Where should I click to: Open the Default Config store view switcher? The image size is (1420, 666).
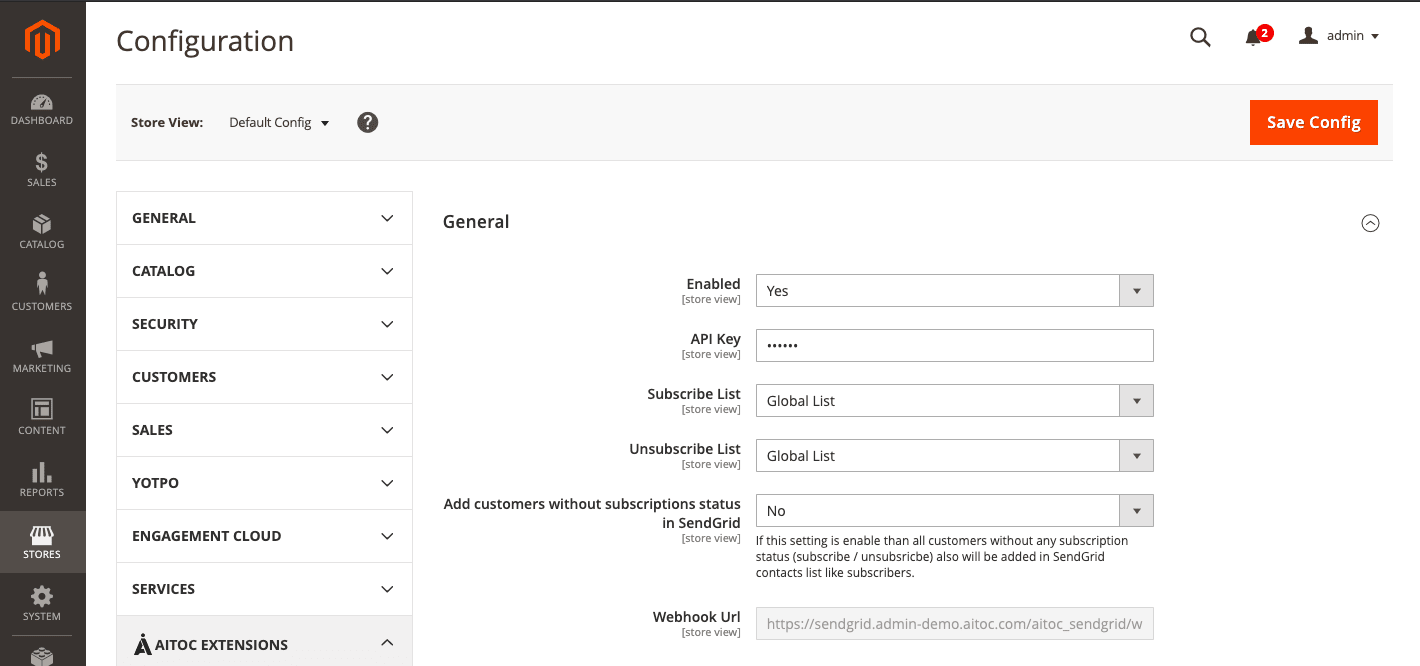click(x=279, y=123)
